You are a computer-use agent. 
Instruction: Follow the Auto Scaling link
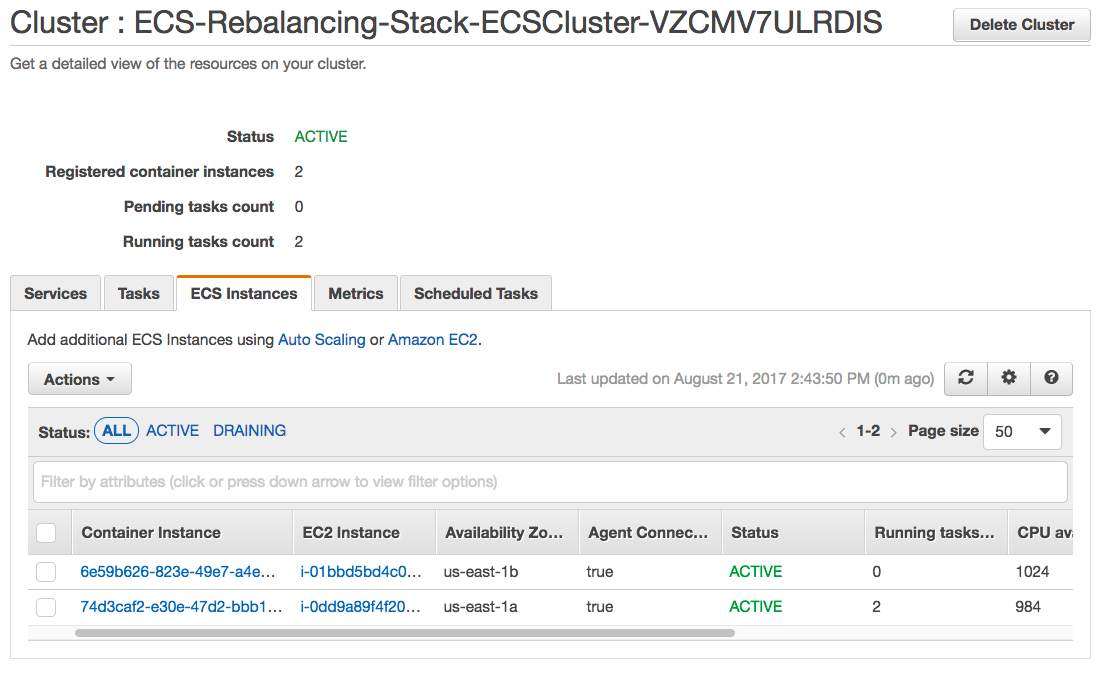point(322,340)
